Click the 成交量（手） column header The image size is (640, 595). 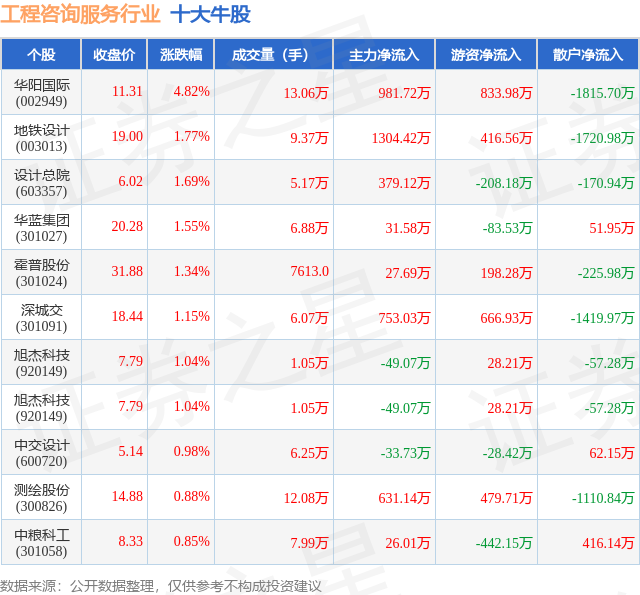(274, 54)
